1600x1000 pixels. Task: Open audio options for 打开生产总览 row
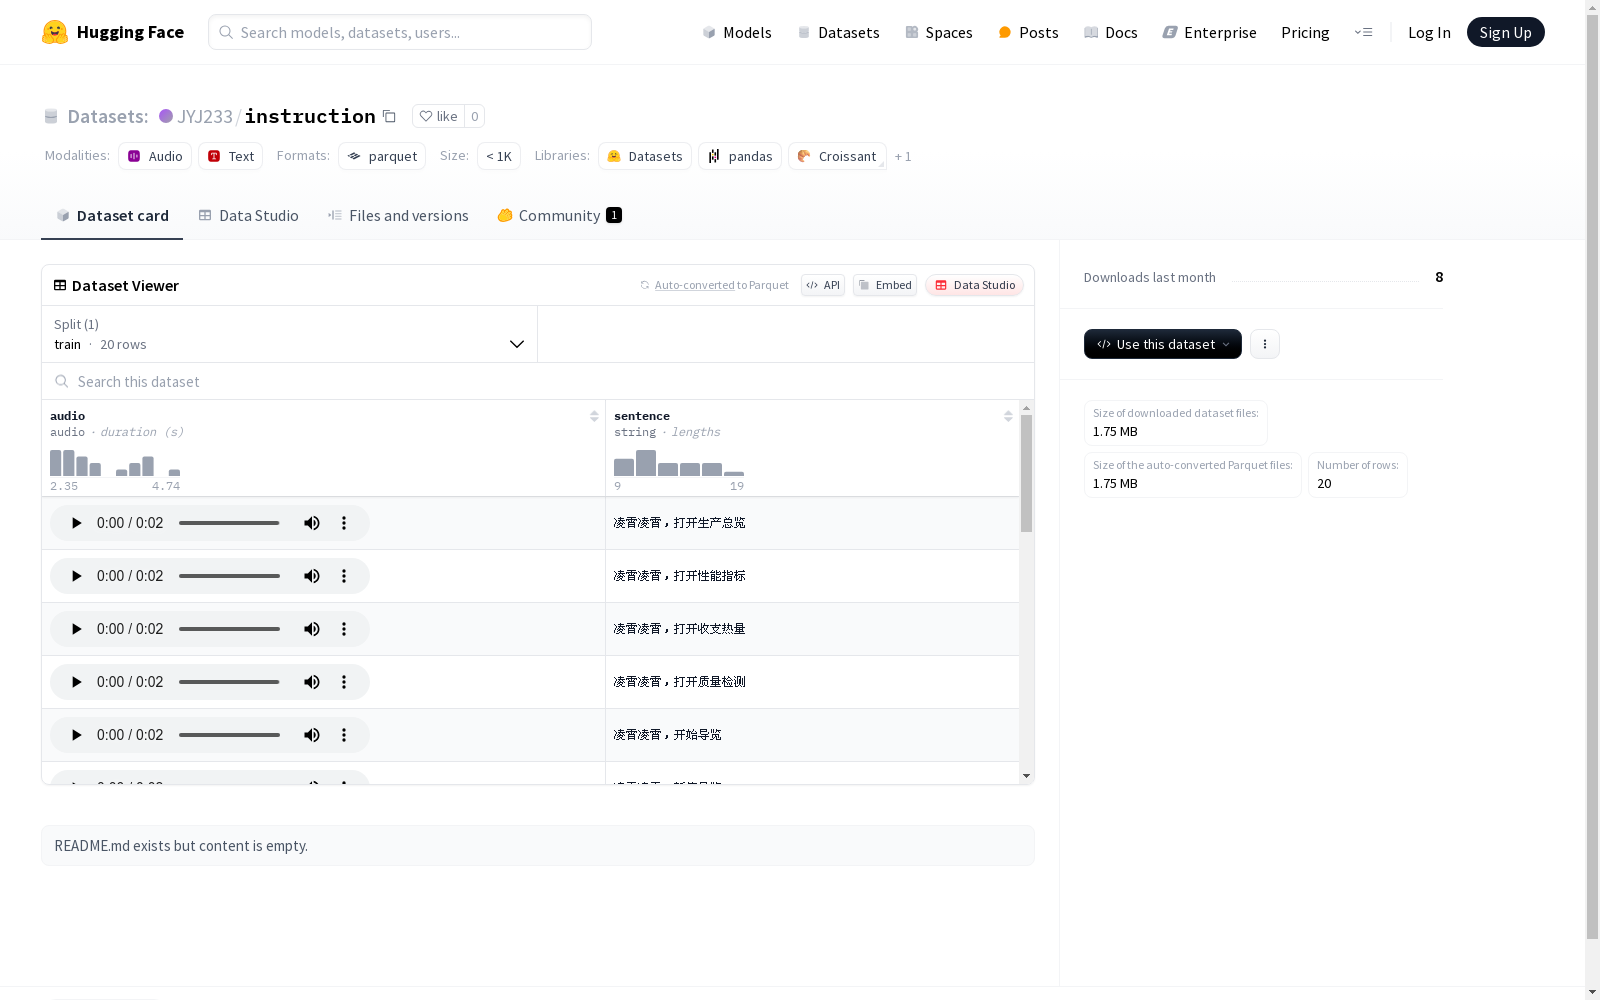coord(344,523)
